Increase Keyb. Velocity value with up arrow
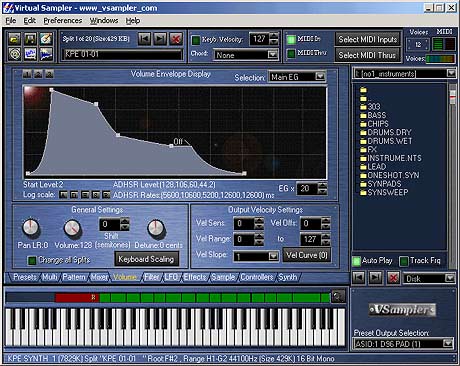The height and width of the screenshot is (366, 460). tap(274, 36)
